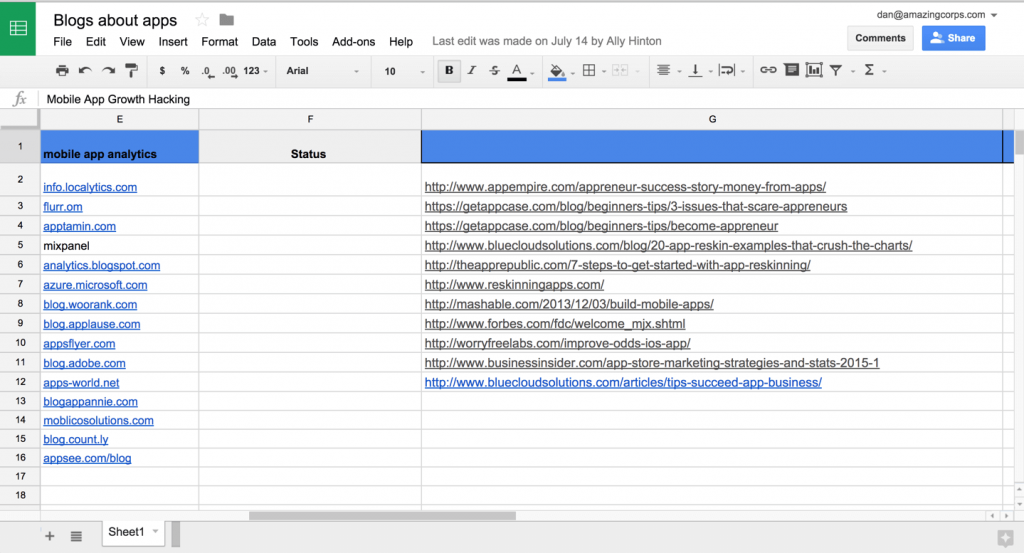
Task: Open fill color paint bucket
Action: pos(556,71)
